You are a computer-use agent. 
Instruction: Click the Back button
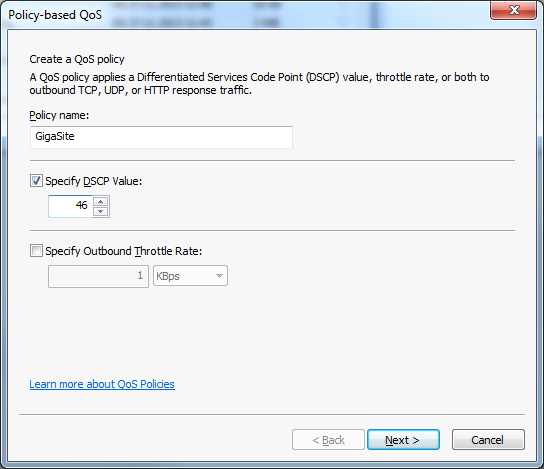tap(328, 440)
